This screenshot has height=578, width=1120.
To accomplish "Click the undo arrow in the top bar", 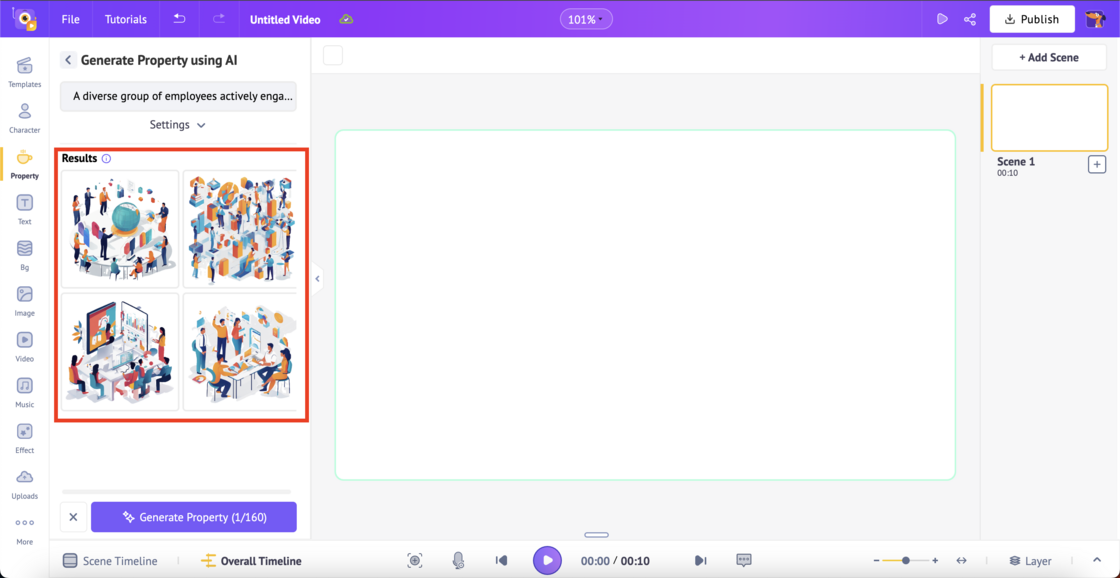I will click(x=179, y=18).
